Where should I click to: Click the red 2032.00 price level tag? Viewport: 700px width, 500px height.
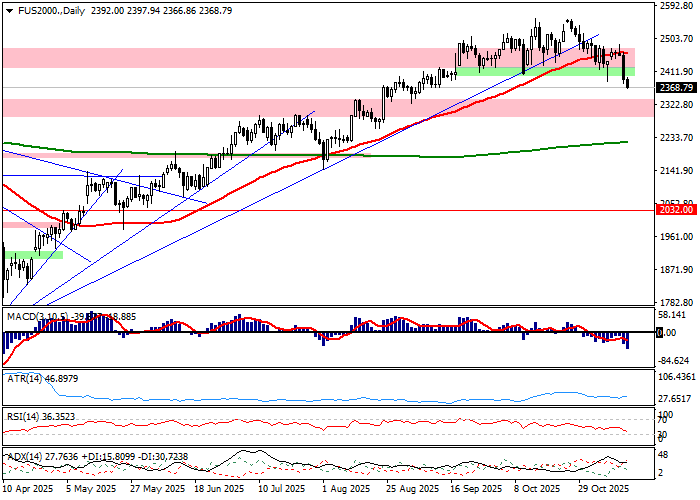(676, 210)
